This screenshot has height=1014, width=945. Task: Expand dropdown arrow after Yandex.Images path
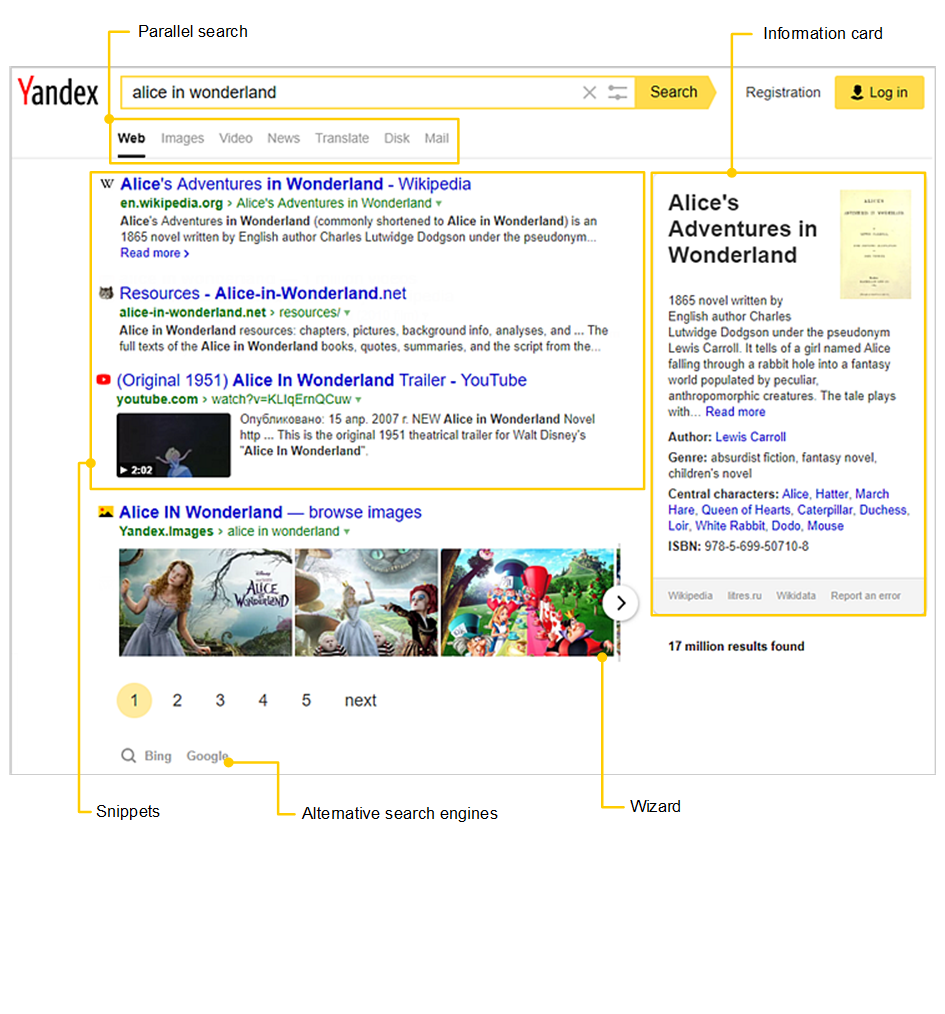click(x=347, y=532)
